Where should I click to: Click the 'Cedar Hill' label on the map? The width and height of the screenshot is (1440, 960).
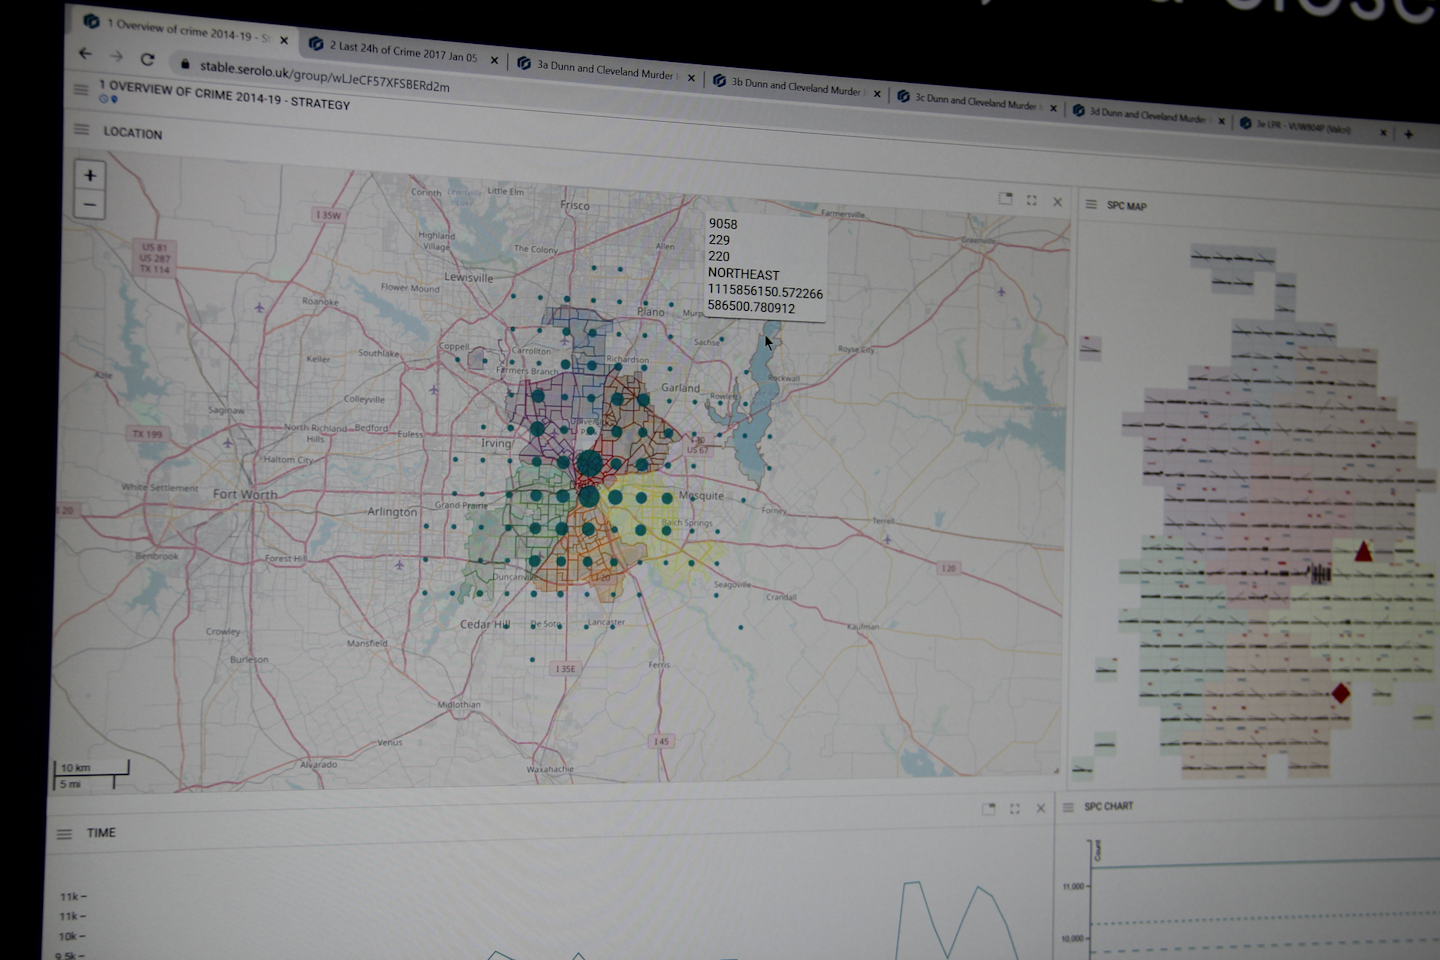[x=484, y=624]
